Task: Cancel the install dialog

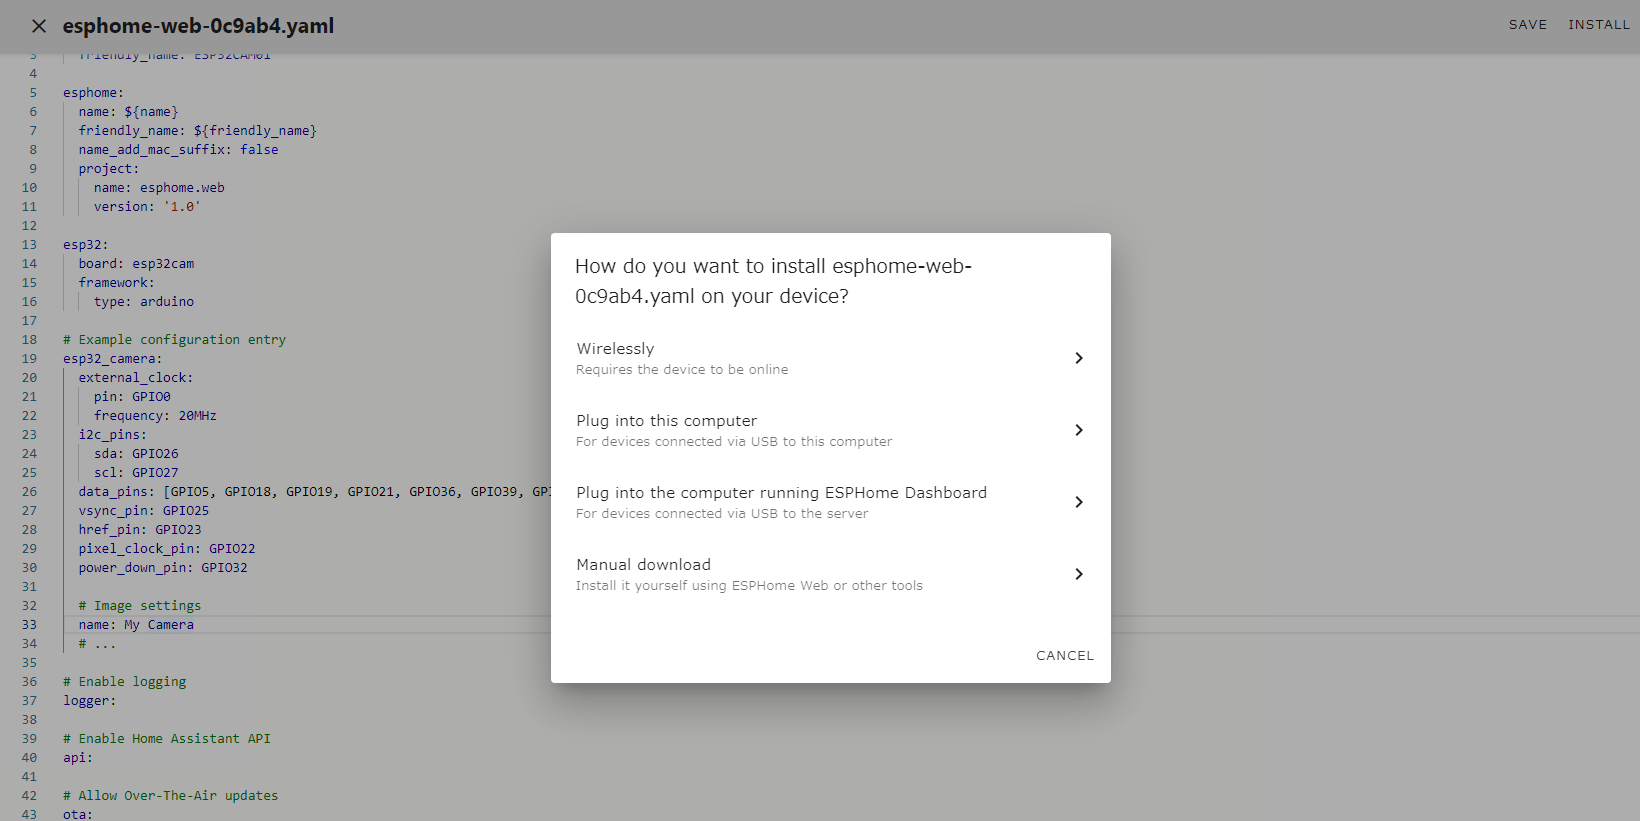Action: tap(1064, 656)
